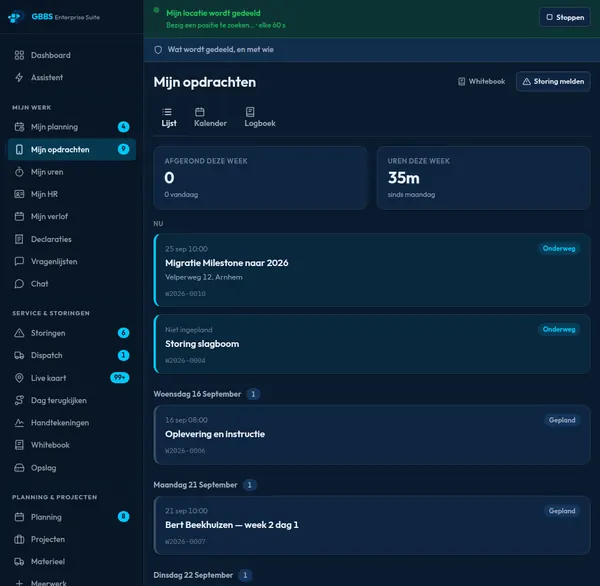Click badge 6 next to Storingen
The image size is (600, 586).
(x=123, y=333)
